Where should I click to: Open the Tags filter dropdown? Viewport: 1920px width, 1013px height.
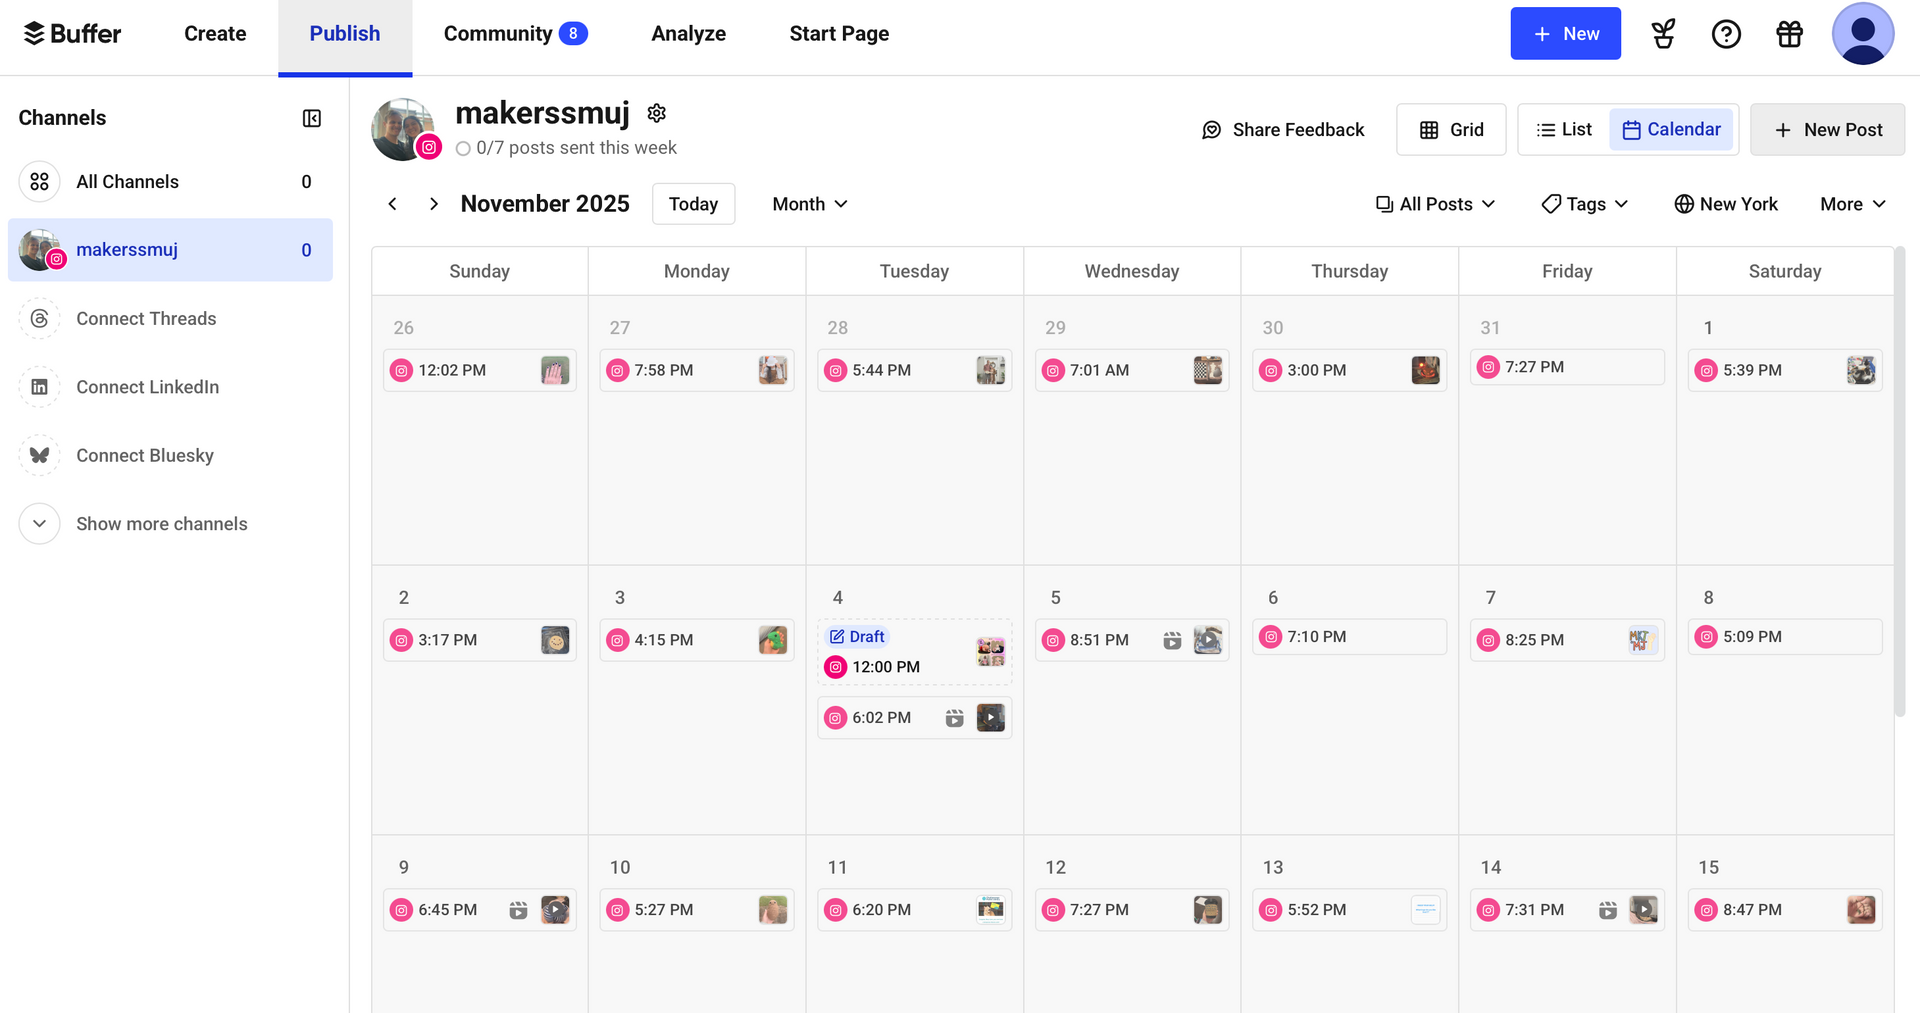pos(1584,203)
